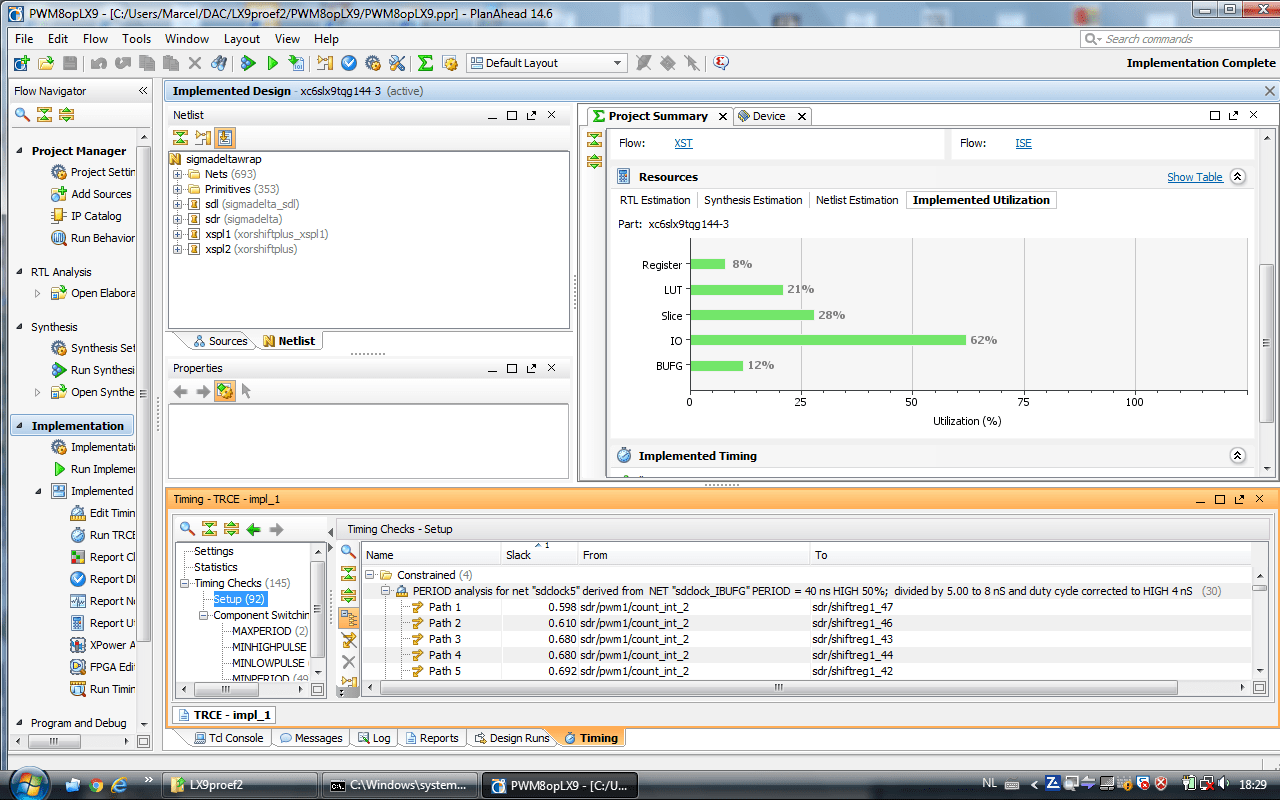Screen dimensions: 1280x800
Task: Click green back arrow in Timing panel
Action: tap(254, 529)
